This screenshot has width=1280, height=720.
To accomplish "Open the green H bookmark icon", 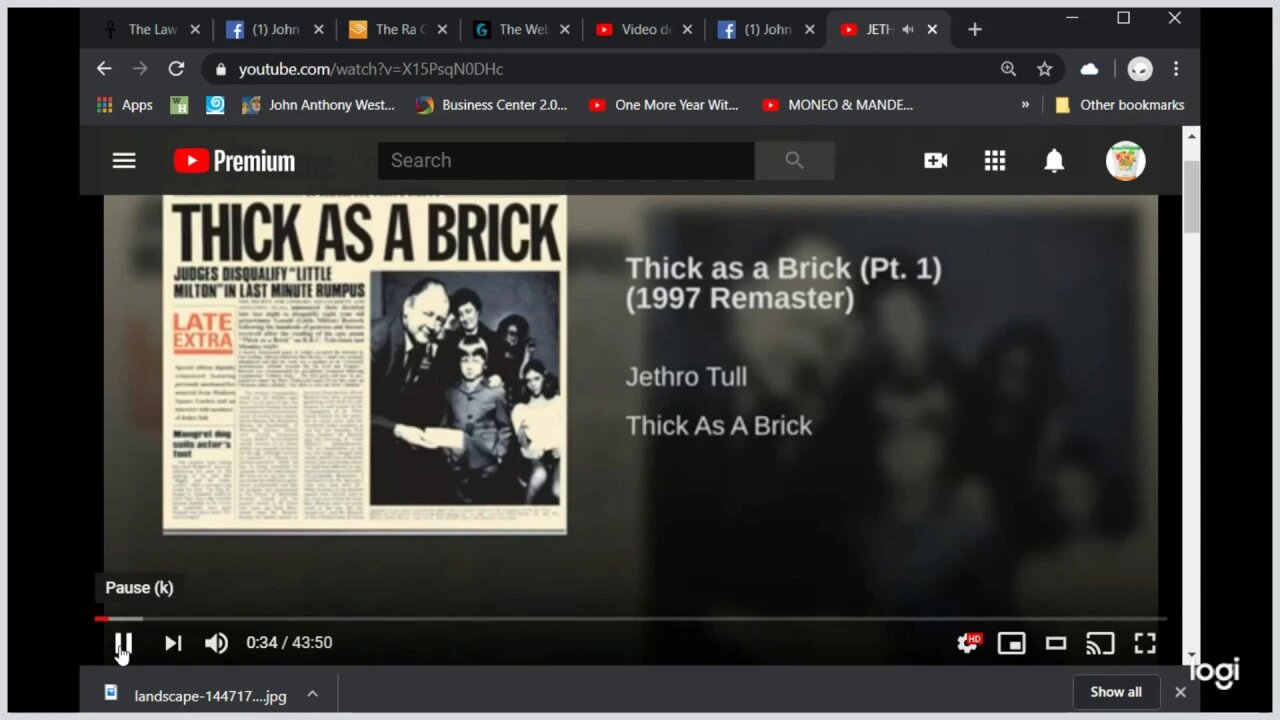I will click(x=179, y=105).
